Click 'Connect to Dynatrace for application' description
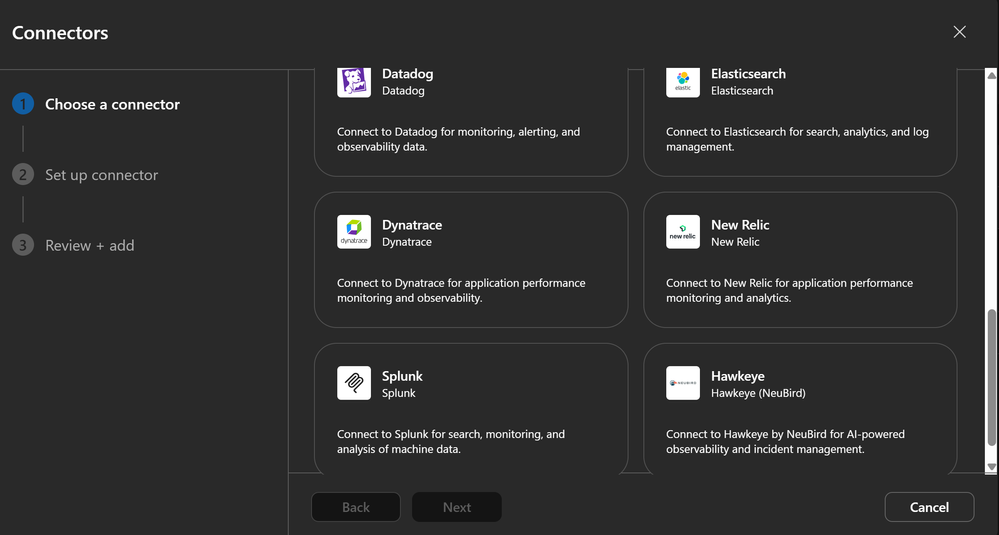999x535 pixels. click(461, 290)
